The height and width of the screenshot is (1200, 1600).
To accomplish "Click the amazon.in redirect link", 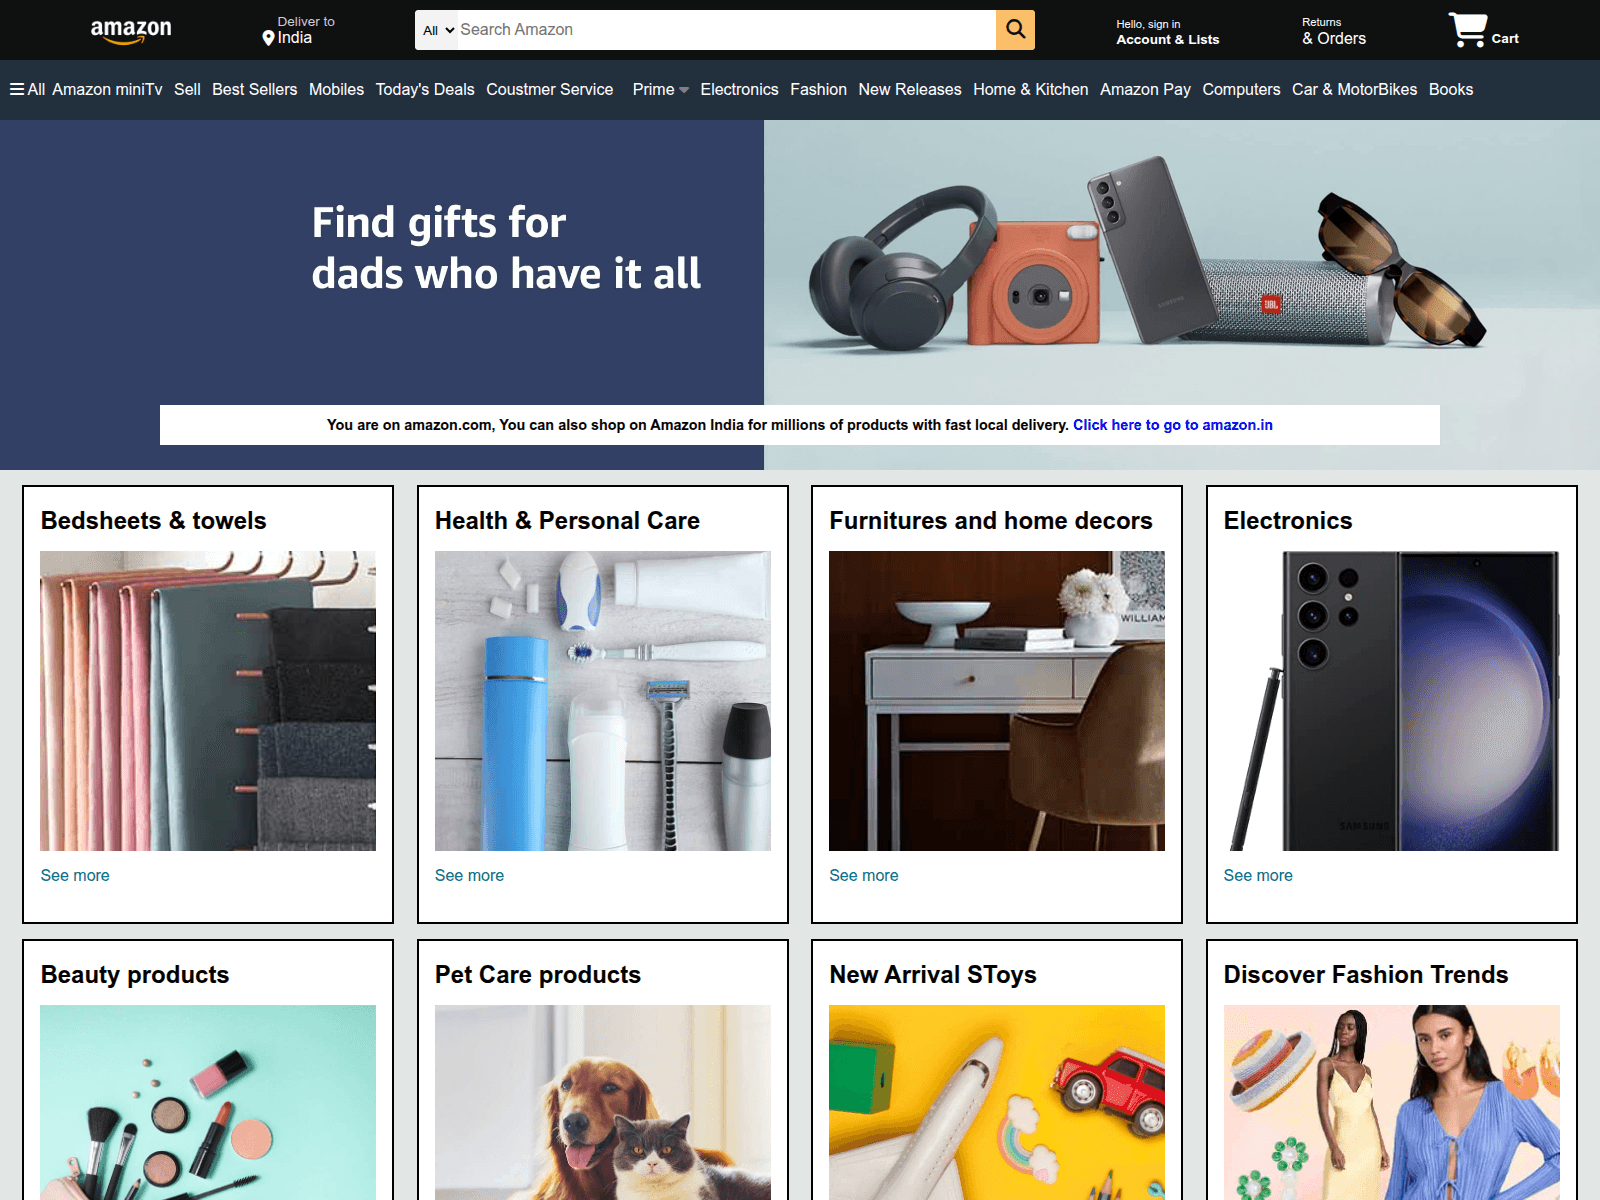I will pos(1172,425).
